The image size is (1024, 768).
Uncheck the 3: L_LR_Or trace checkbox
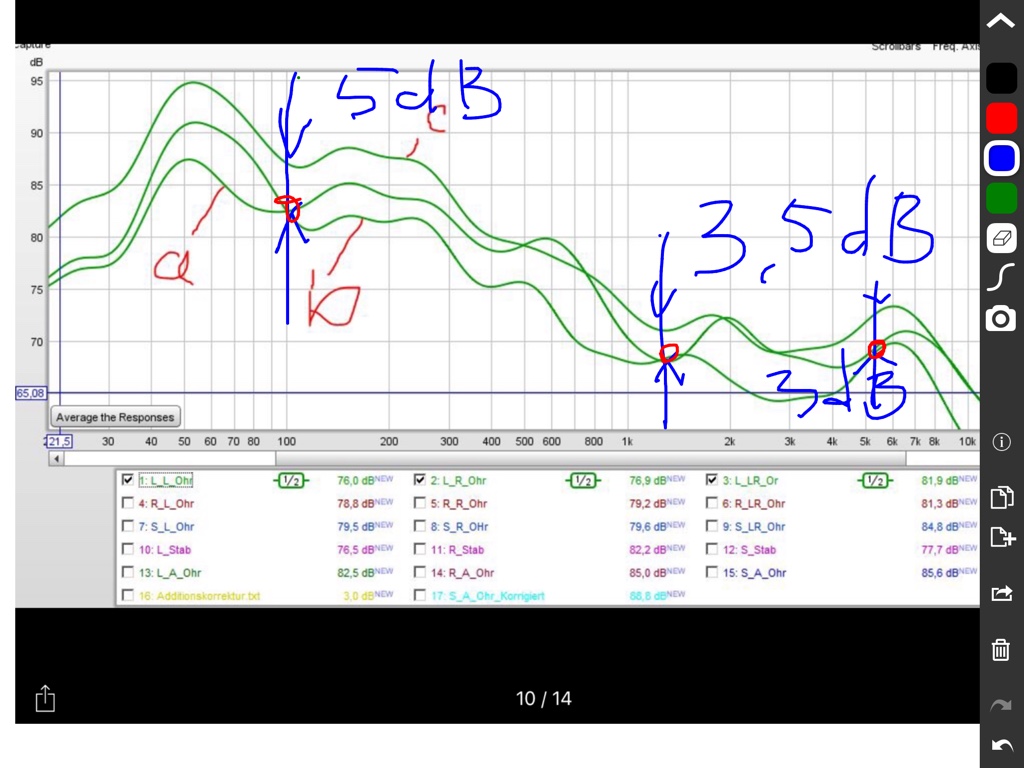click(x=712, y=480)
